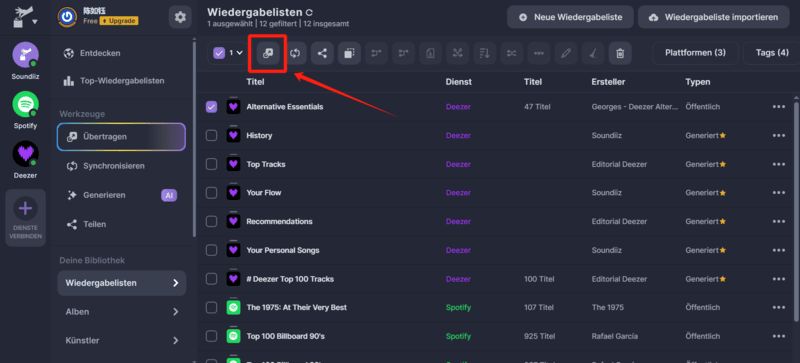This screenshot has width=800, height=363.
Task: Check the # Deezer Top 100 Tracks checkbox
Action: click(211, 279)
